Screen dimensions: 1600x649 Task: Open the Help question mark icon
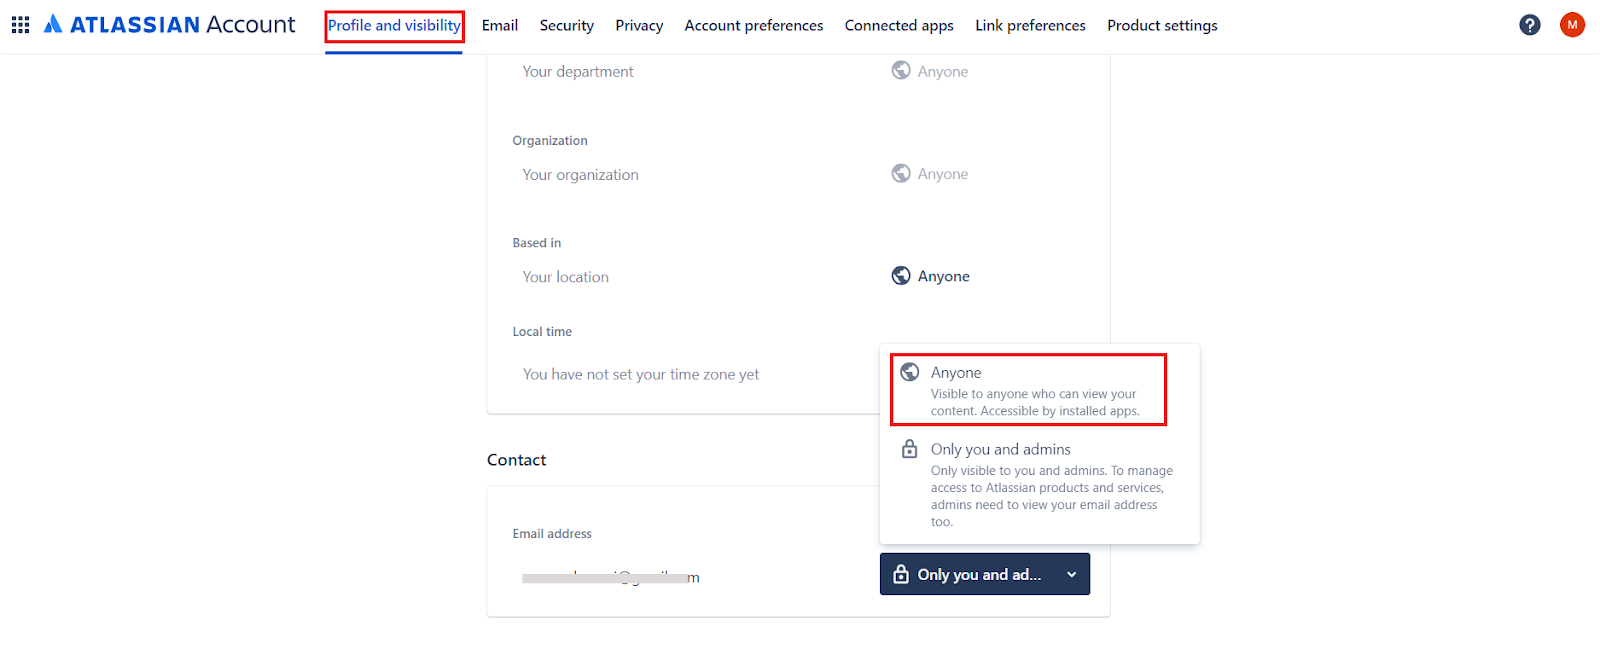coord(1529,25)
